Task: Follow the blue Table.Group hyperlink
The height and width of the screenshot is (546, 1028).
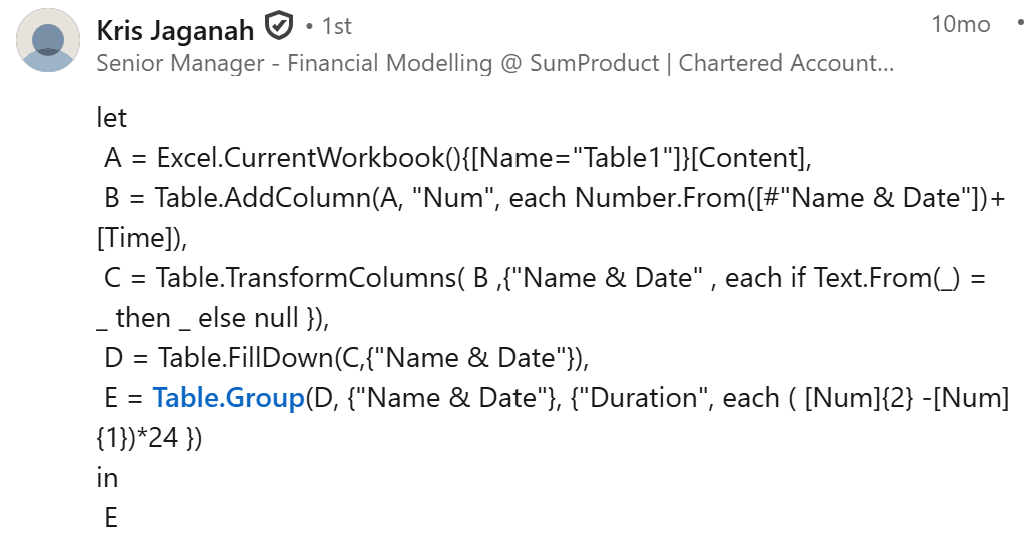Action: (x=229, y=398)
